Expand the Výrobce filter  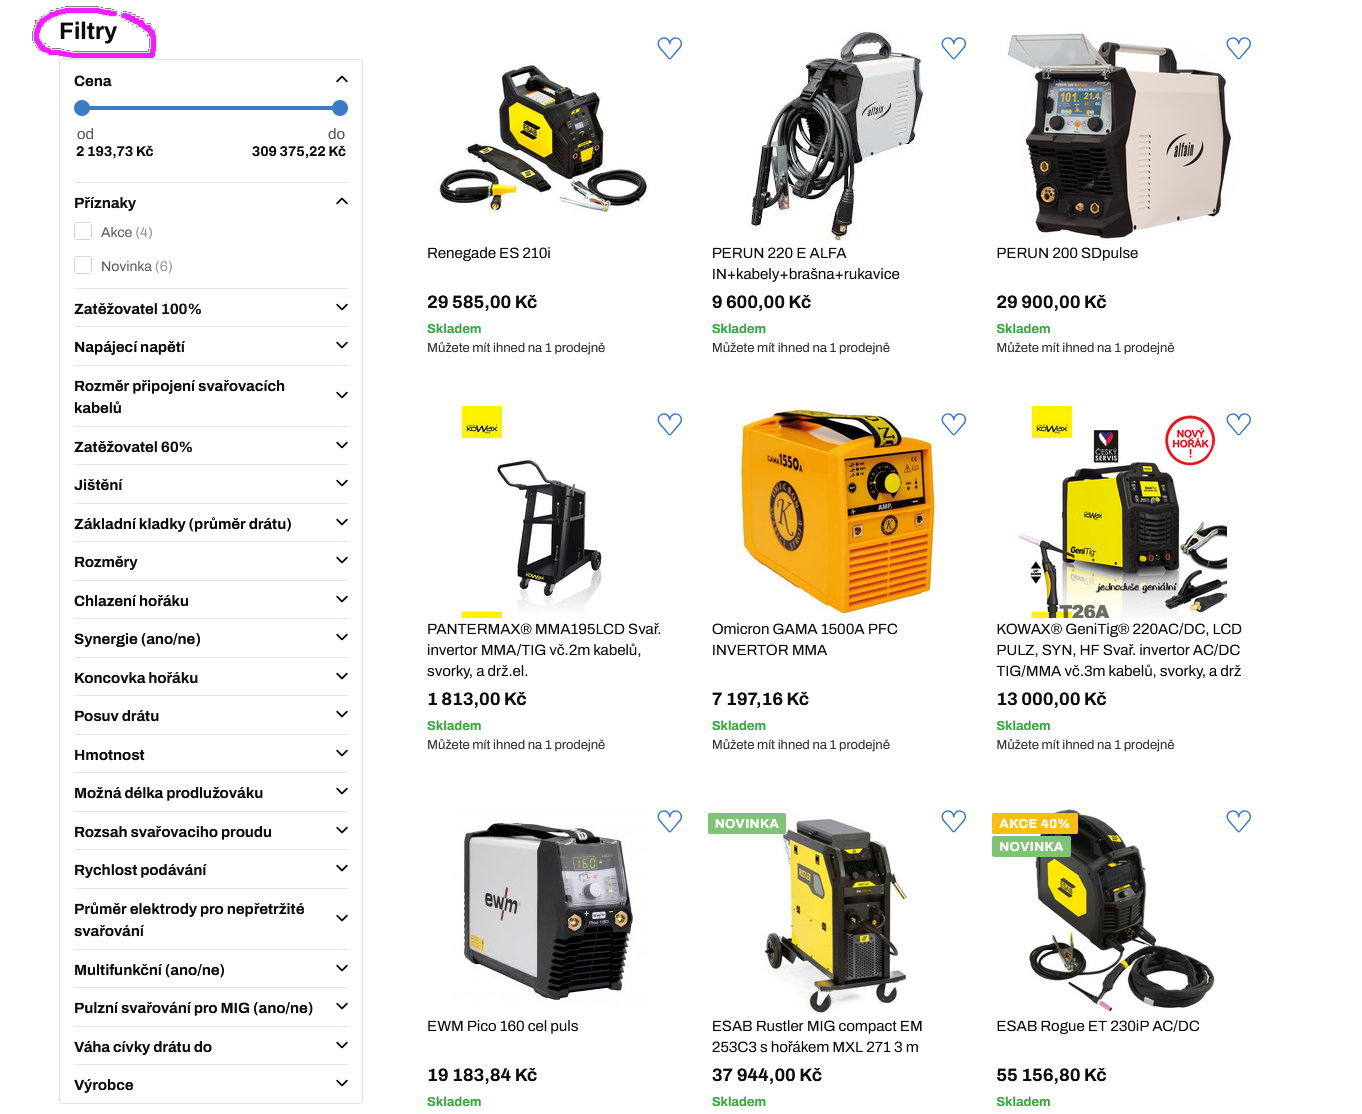coord(211,1084)
